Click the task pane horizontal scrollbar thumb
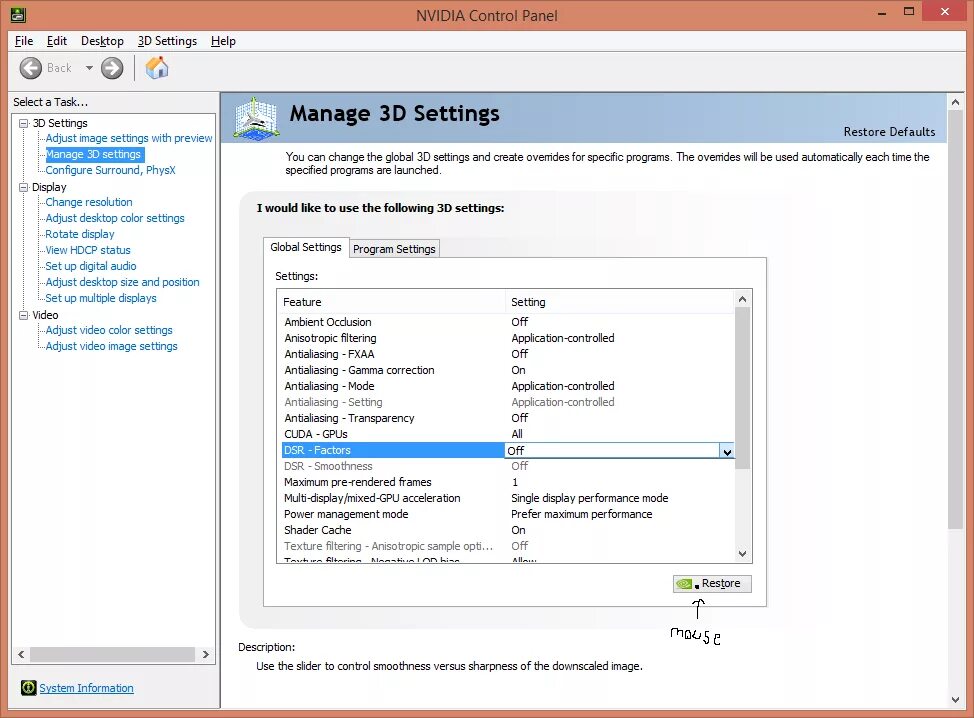The image size is (974, 718). coord(112,655)
